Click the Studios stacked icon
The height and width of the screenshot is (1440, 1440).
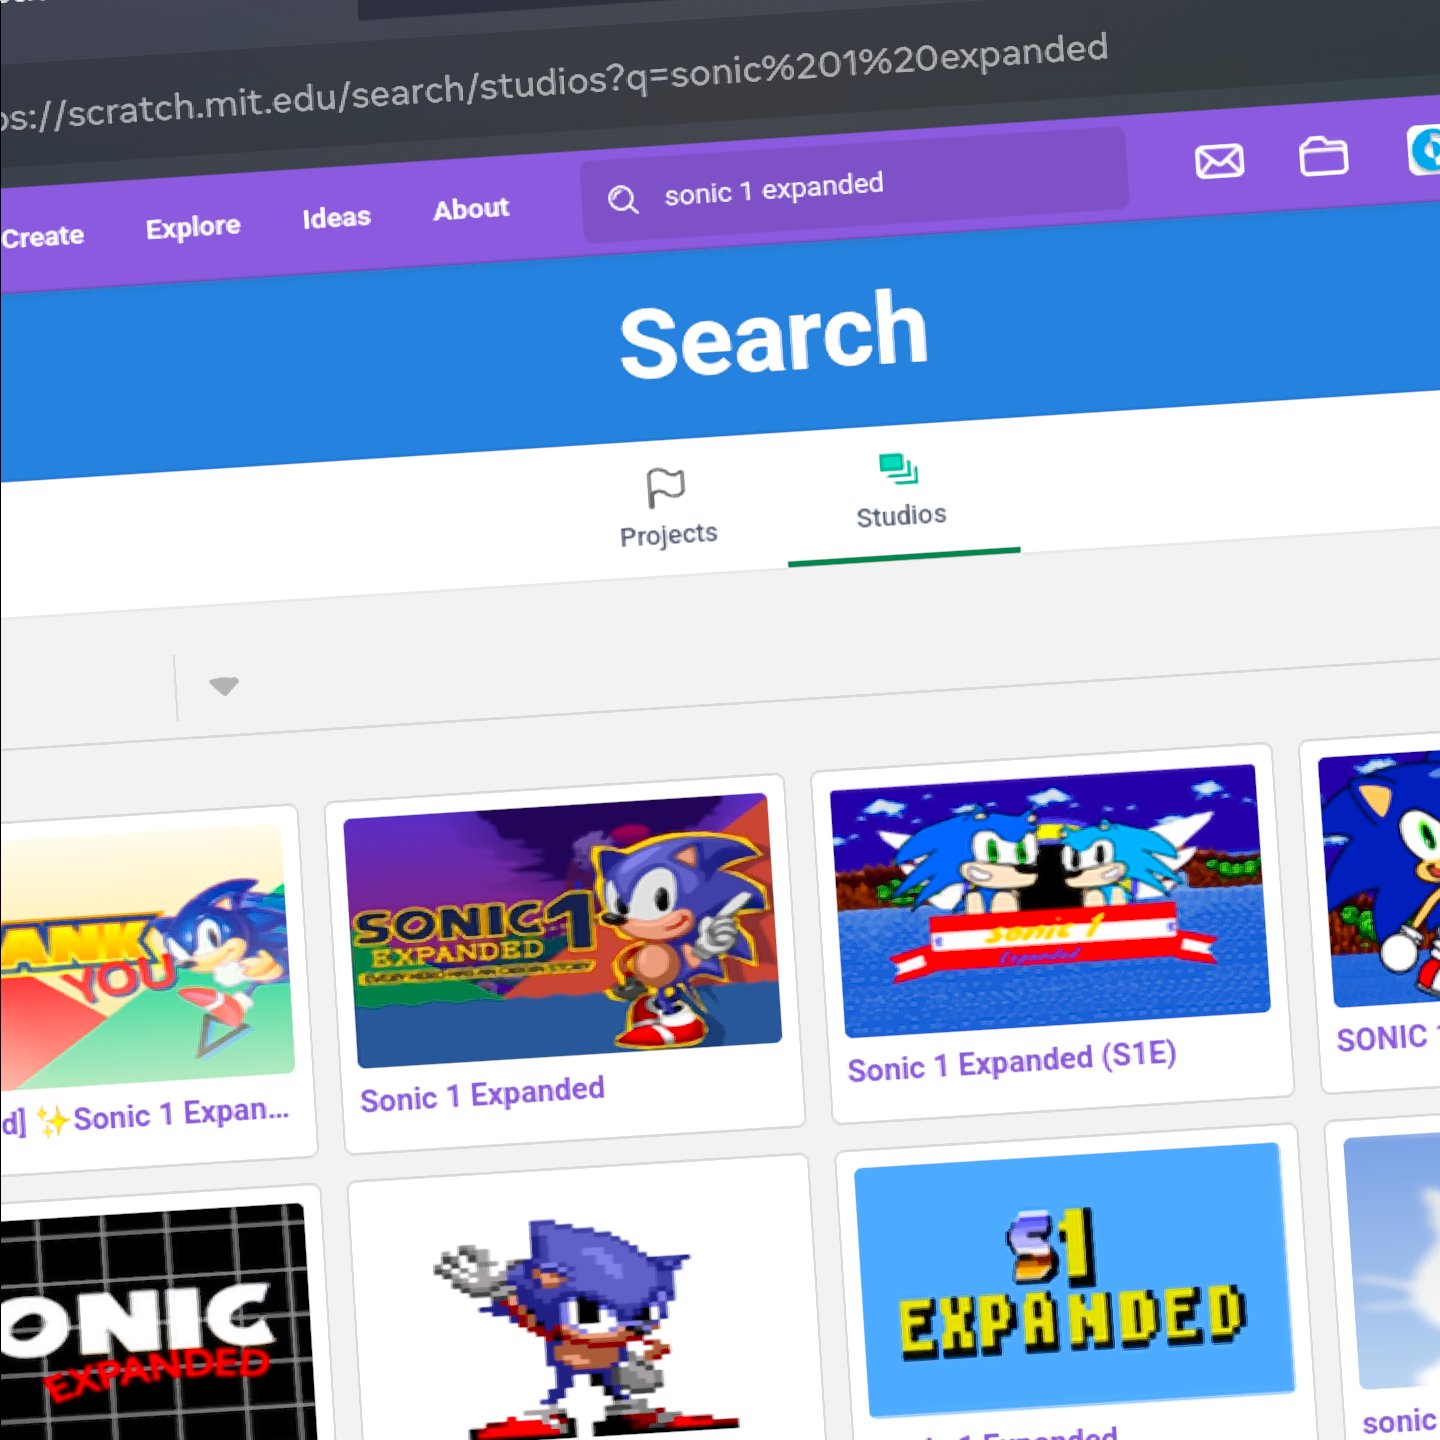click(x=898, y=468)
